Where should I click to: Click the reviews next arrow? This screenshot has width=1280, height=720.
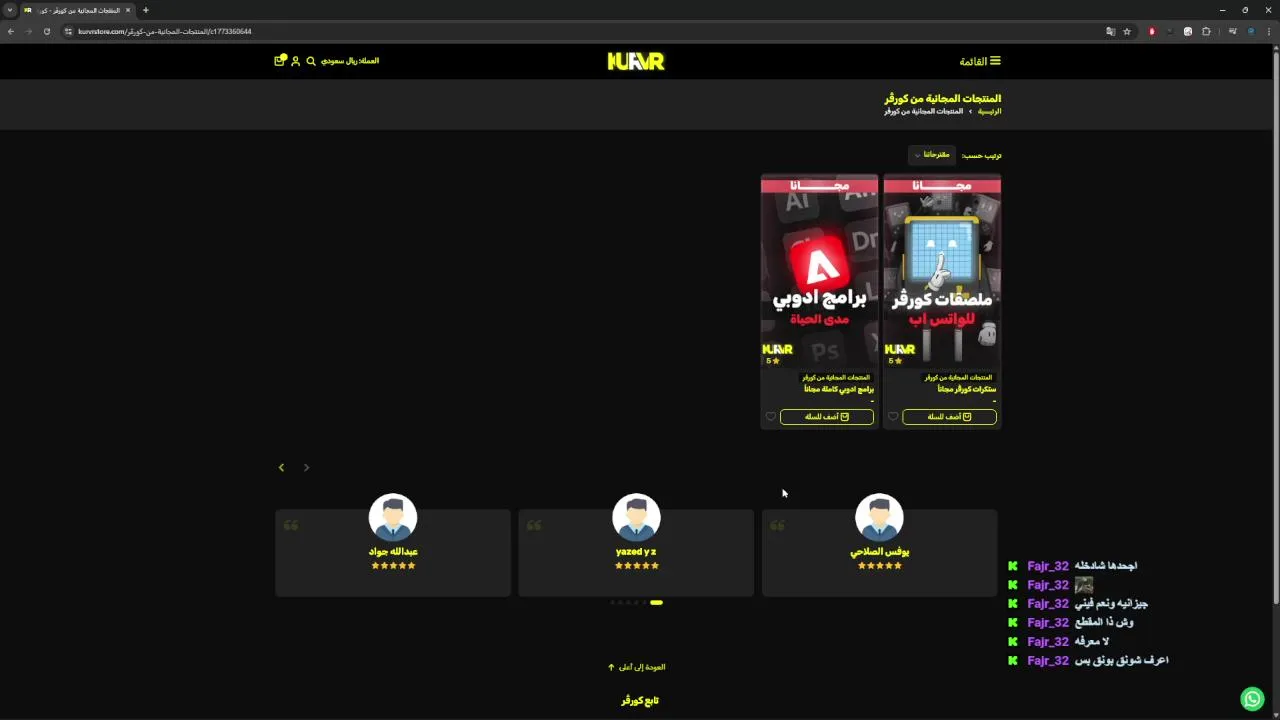(281, 467)
